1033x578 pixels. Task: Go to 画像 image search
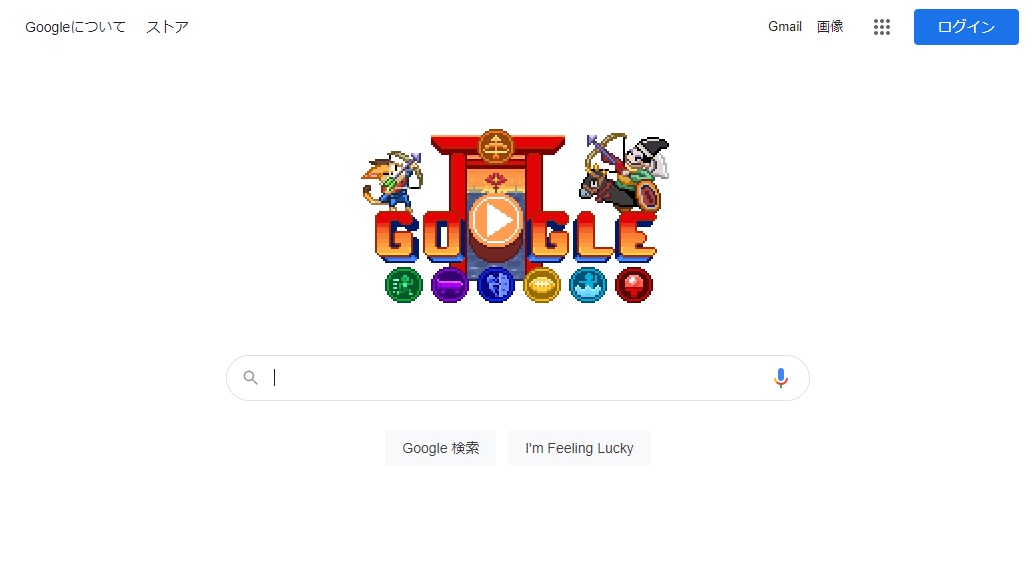pyautogui.click(x=830, y=26)
